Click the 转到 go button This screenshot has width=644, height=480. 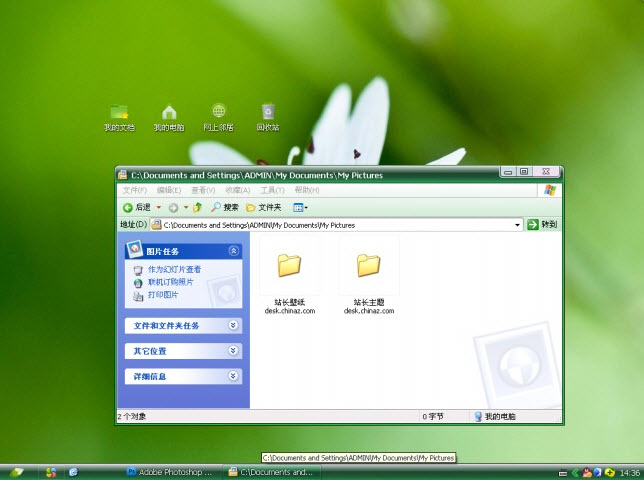click(542, 225)
